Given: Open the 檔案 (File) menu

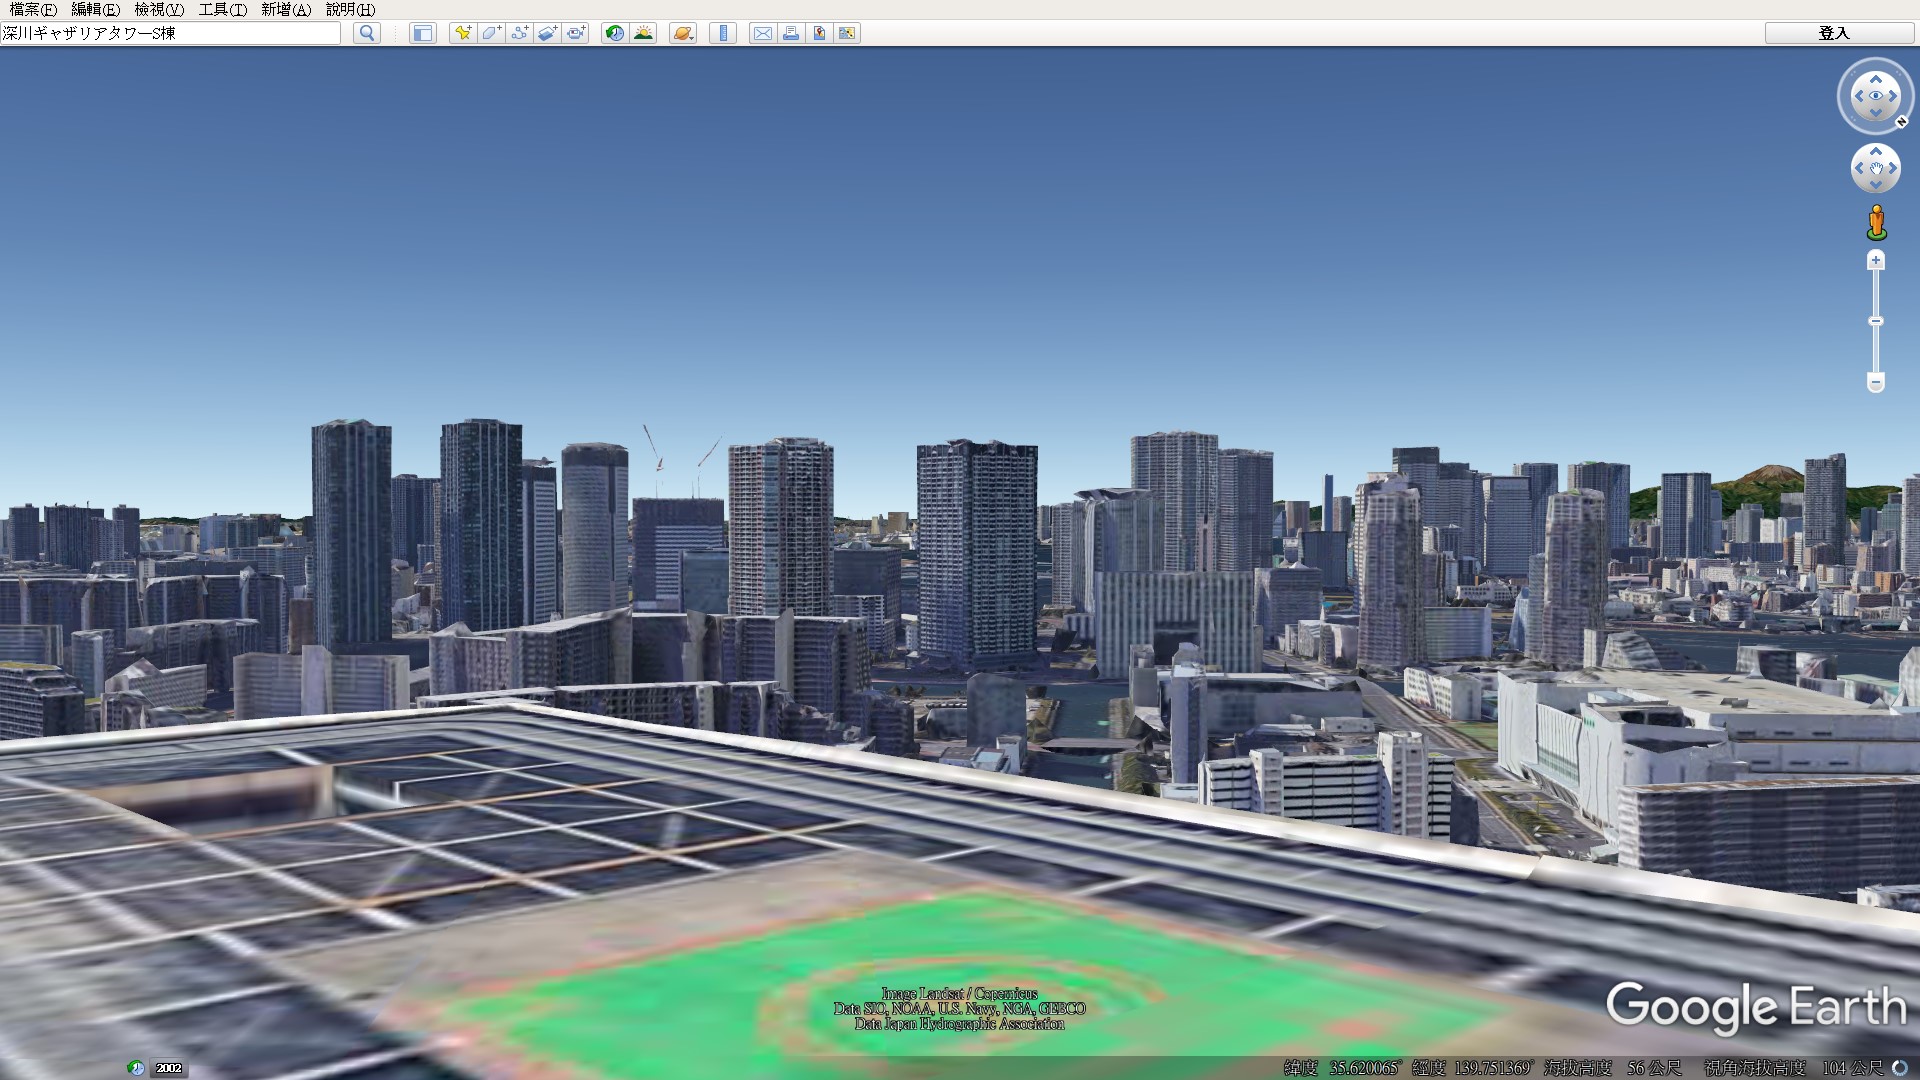Looking at the screenshot, I should click(33, 9).
